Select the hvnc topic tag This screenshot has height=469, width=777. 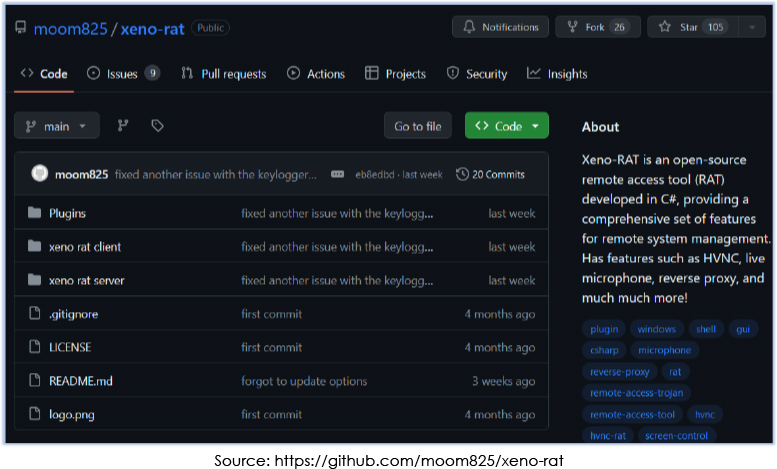[x=705, y=414]
